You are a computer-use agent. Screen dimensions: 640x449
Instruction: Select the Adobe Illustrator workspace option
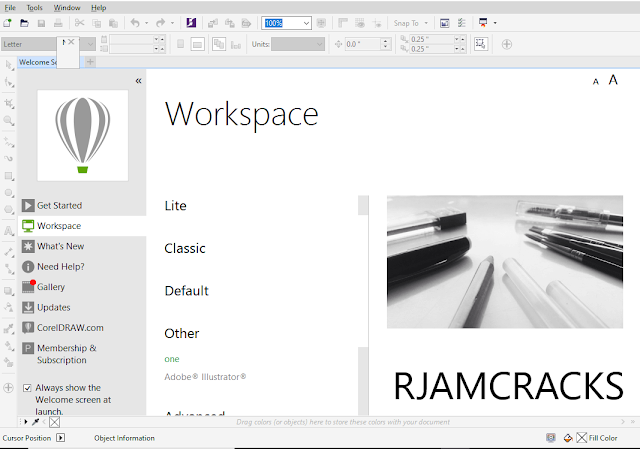[x=205, y=377]
